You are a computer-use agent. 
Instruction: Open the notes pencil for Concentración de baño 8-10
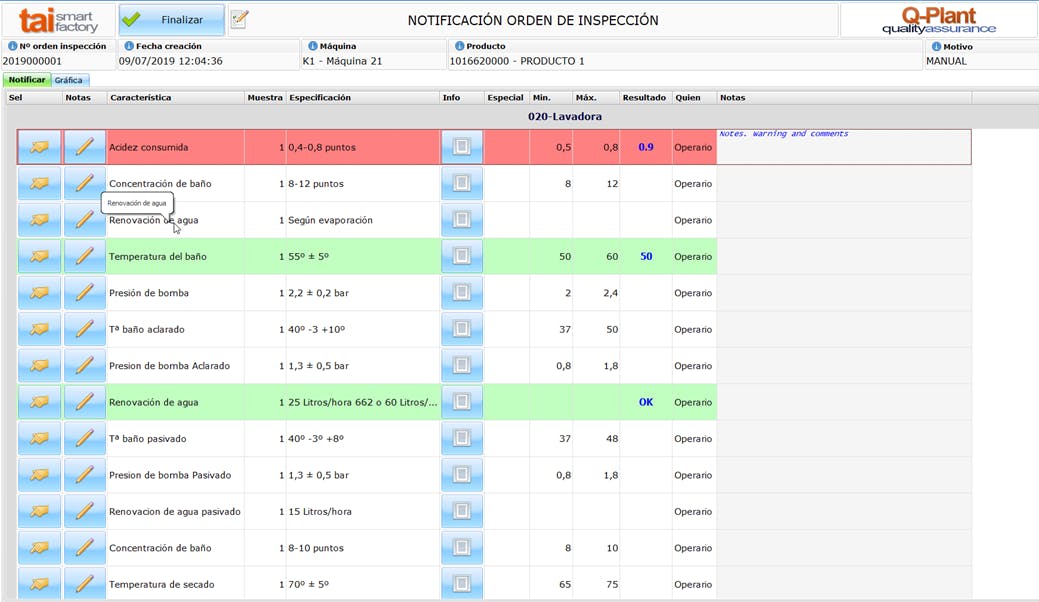[85, 548]
